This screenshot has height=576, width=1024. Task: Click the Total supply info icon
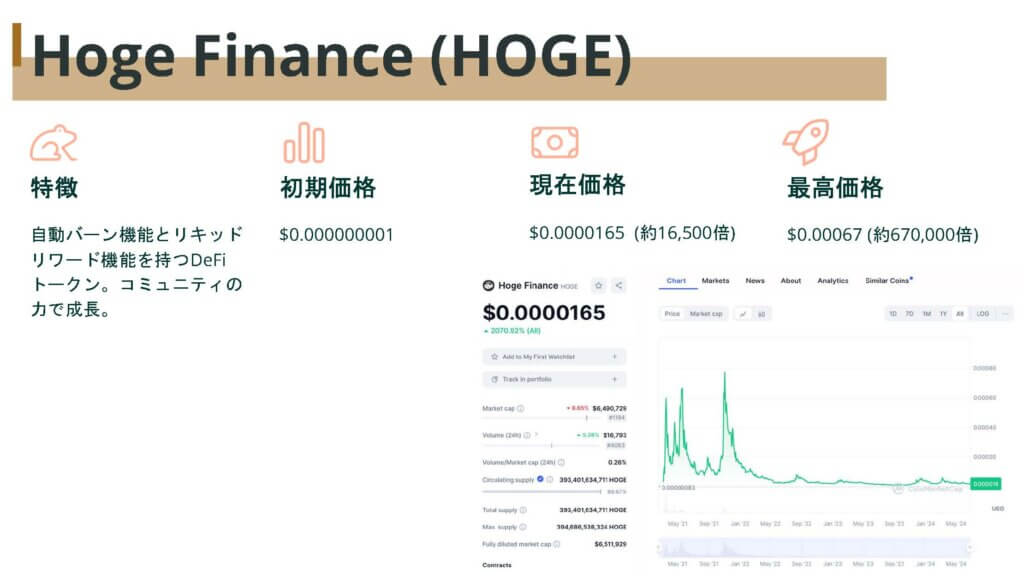click(522, 510)
